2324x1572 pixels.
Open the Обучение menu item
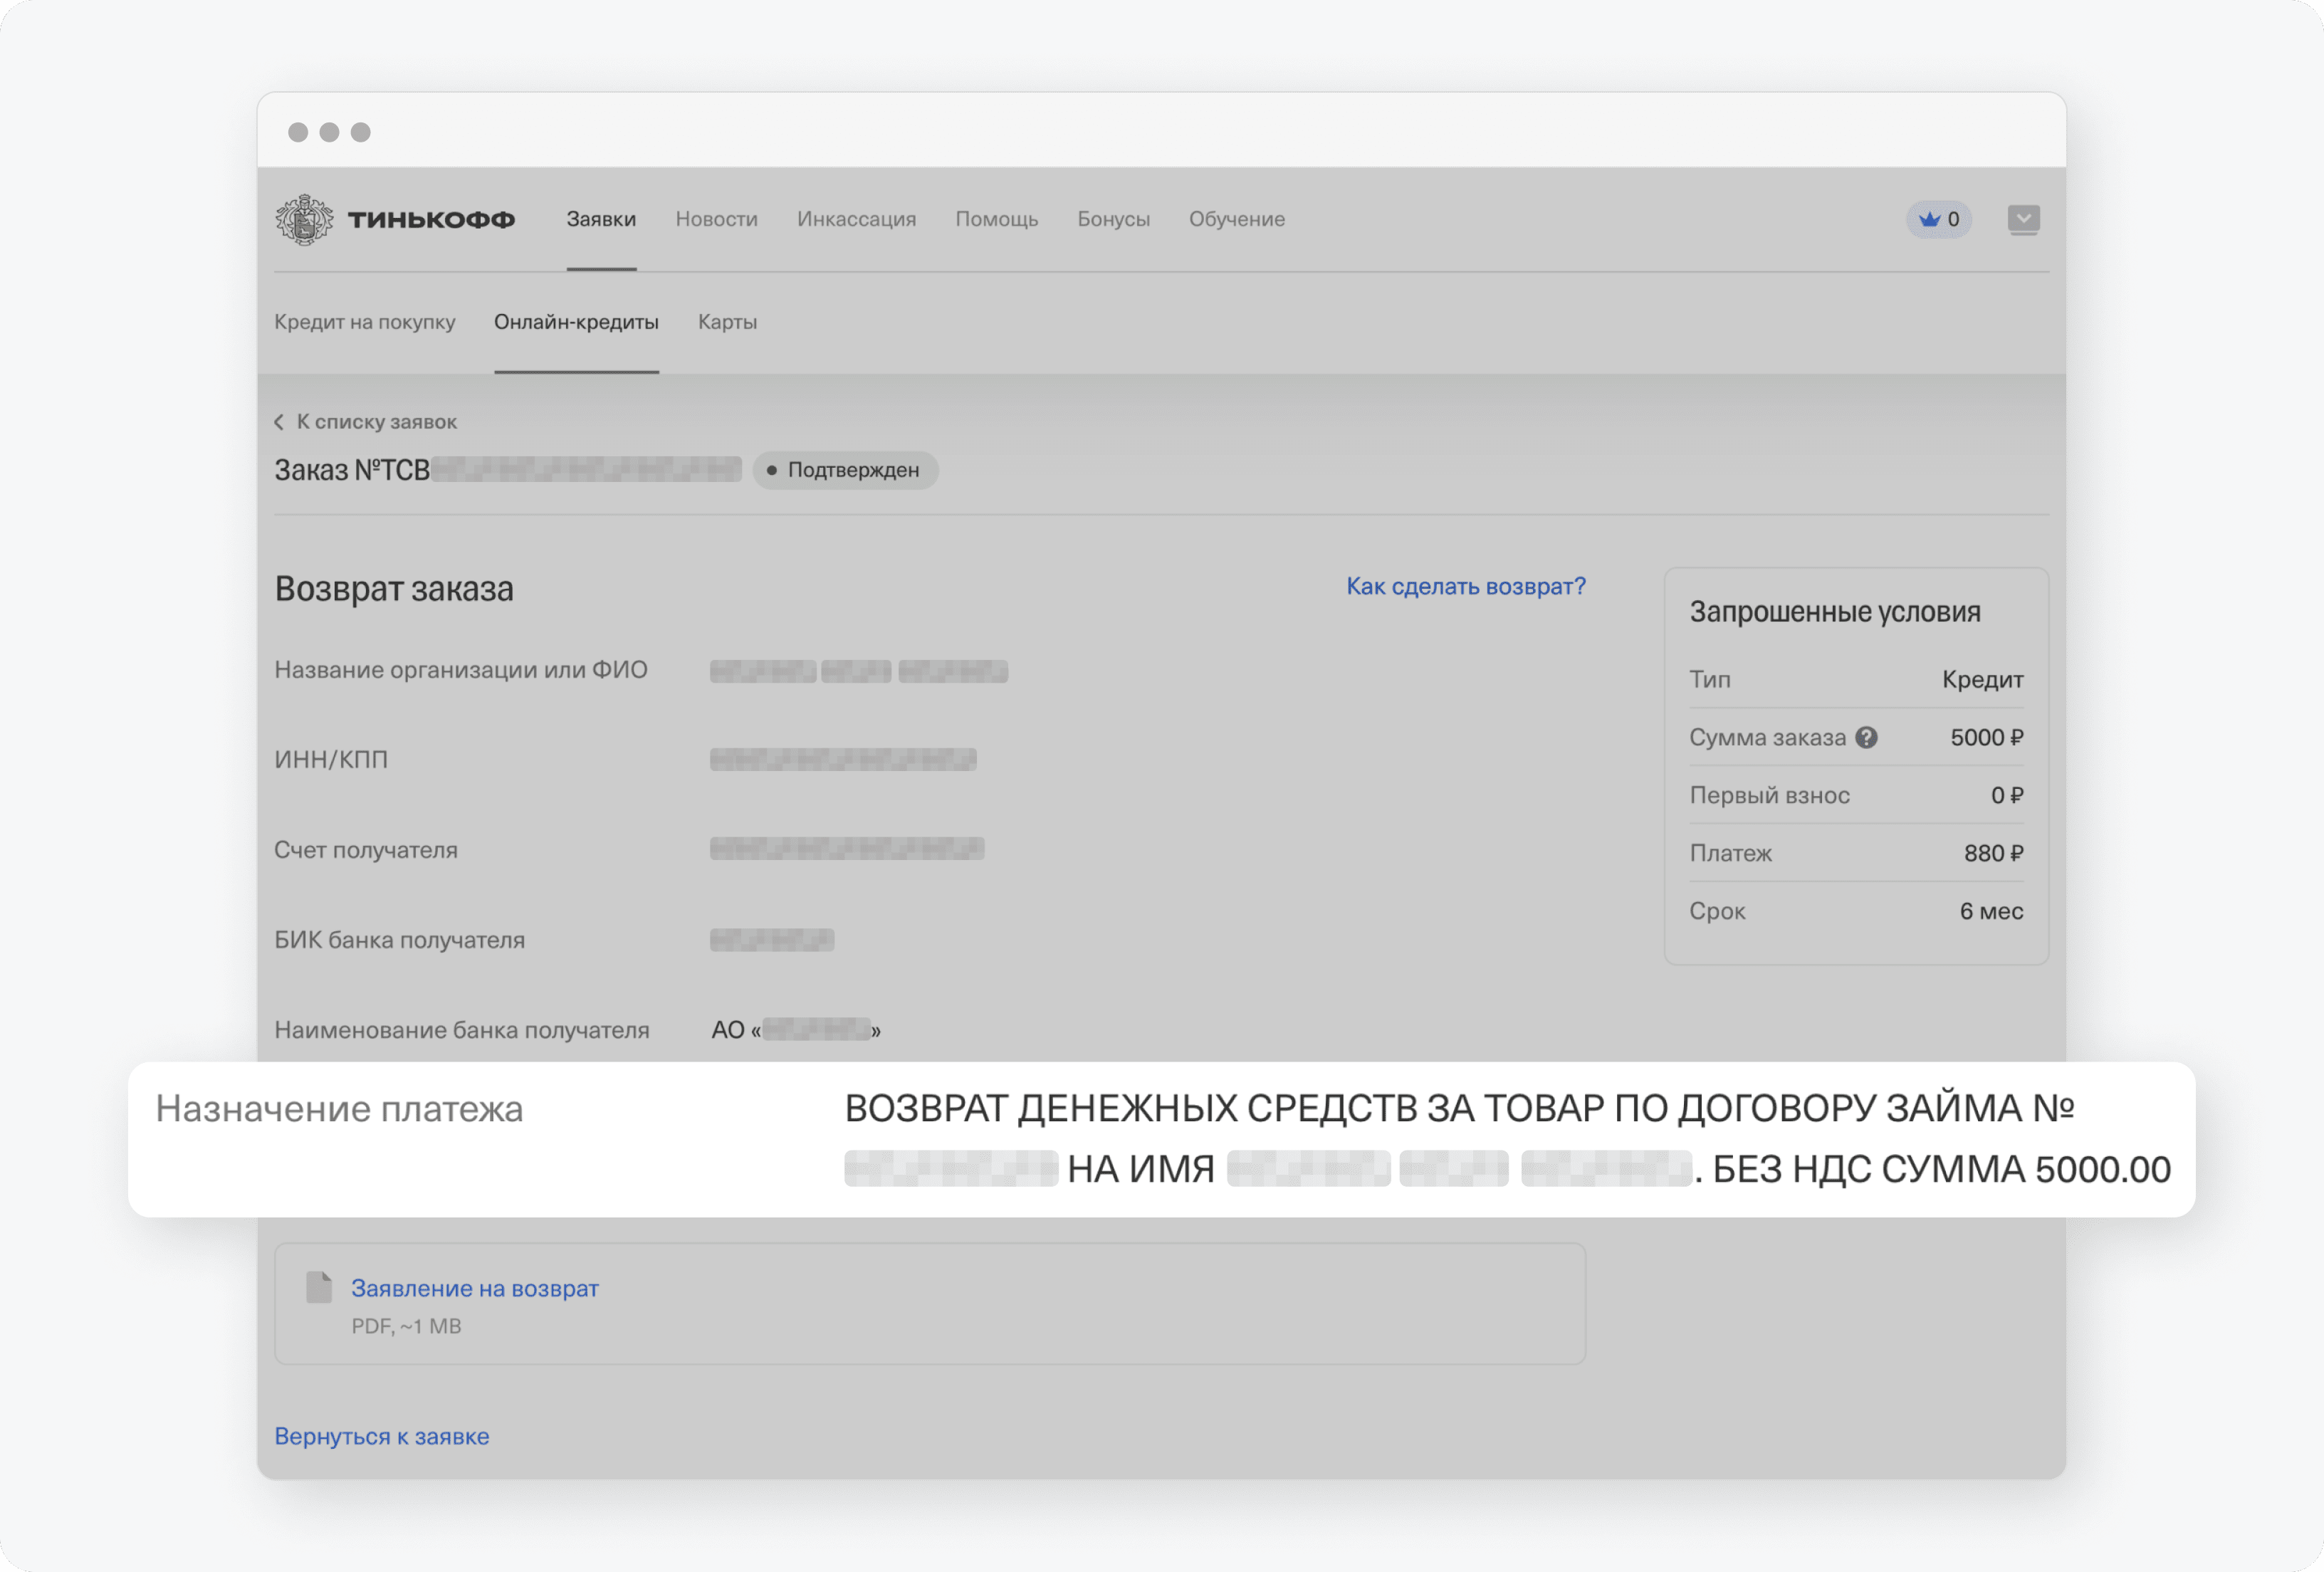click(x=1236, y=219)
